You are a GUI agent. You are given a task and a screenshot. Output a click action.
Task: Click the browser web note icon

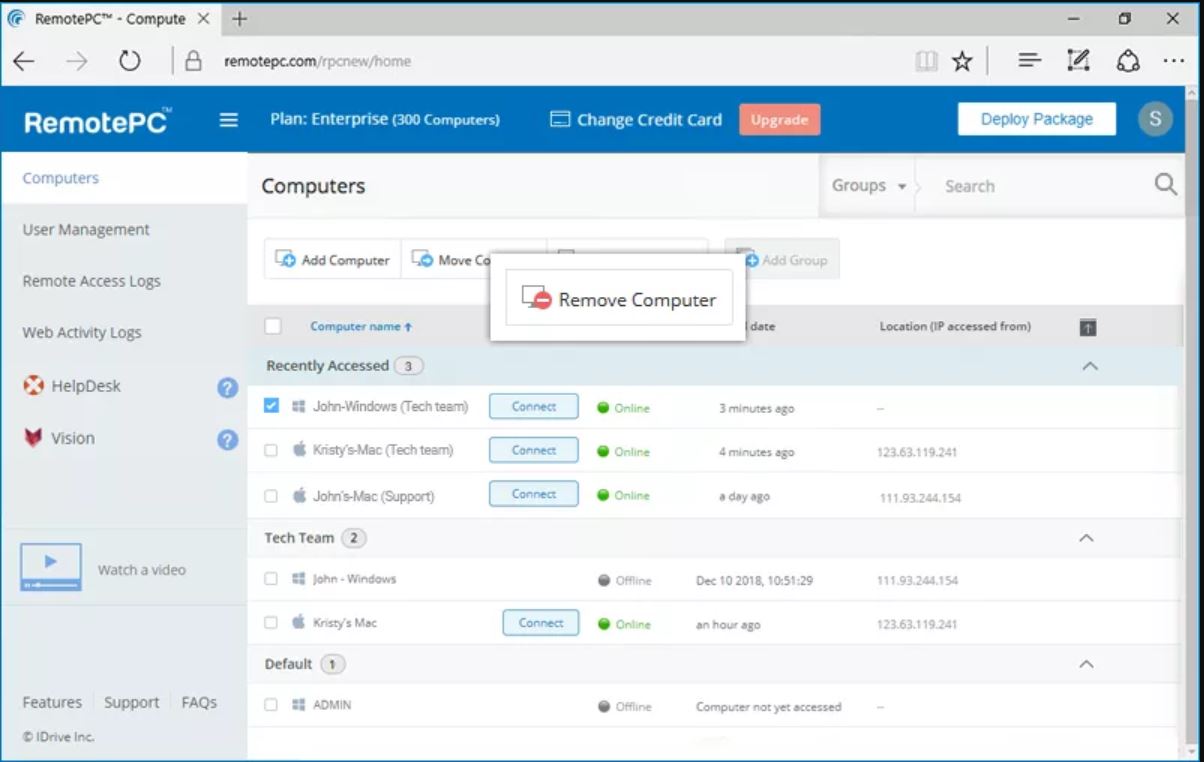pyautogui.click(x=1078, y=61)
